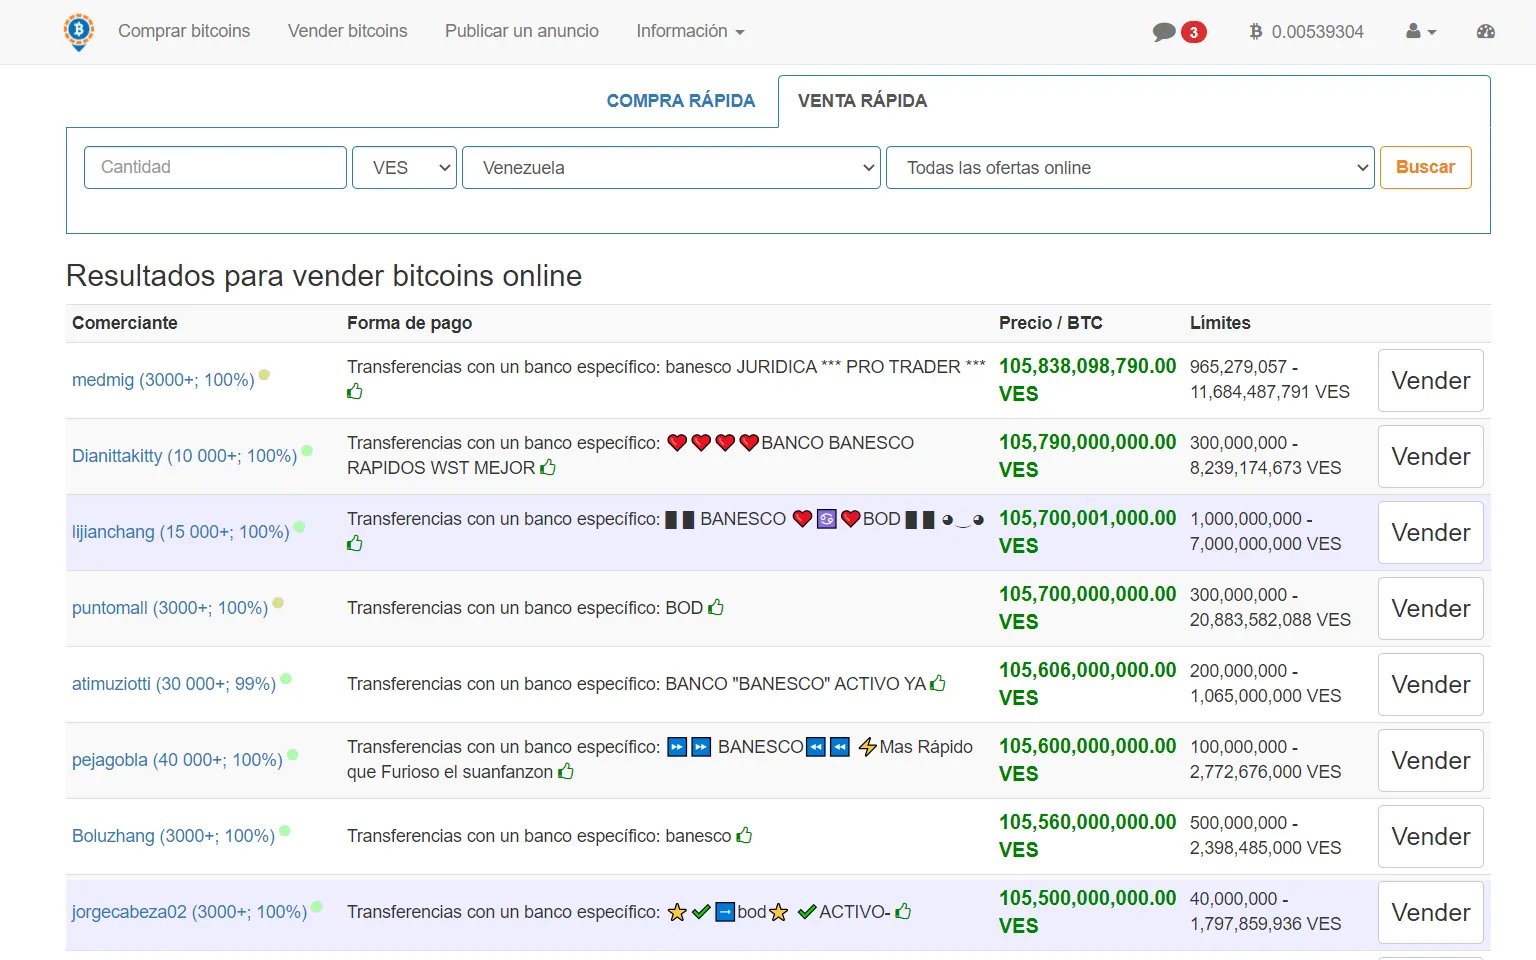Click the Precio / BTC column header

coord(1051,323)
